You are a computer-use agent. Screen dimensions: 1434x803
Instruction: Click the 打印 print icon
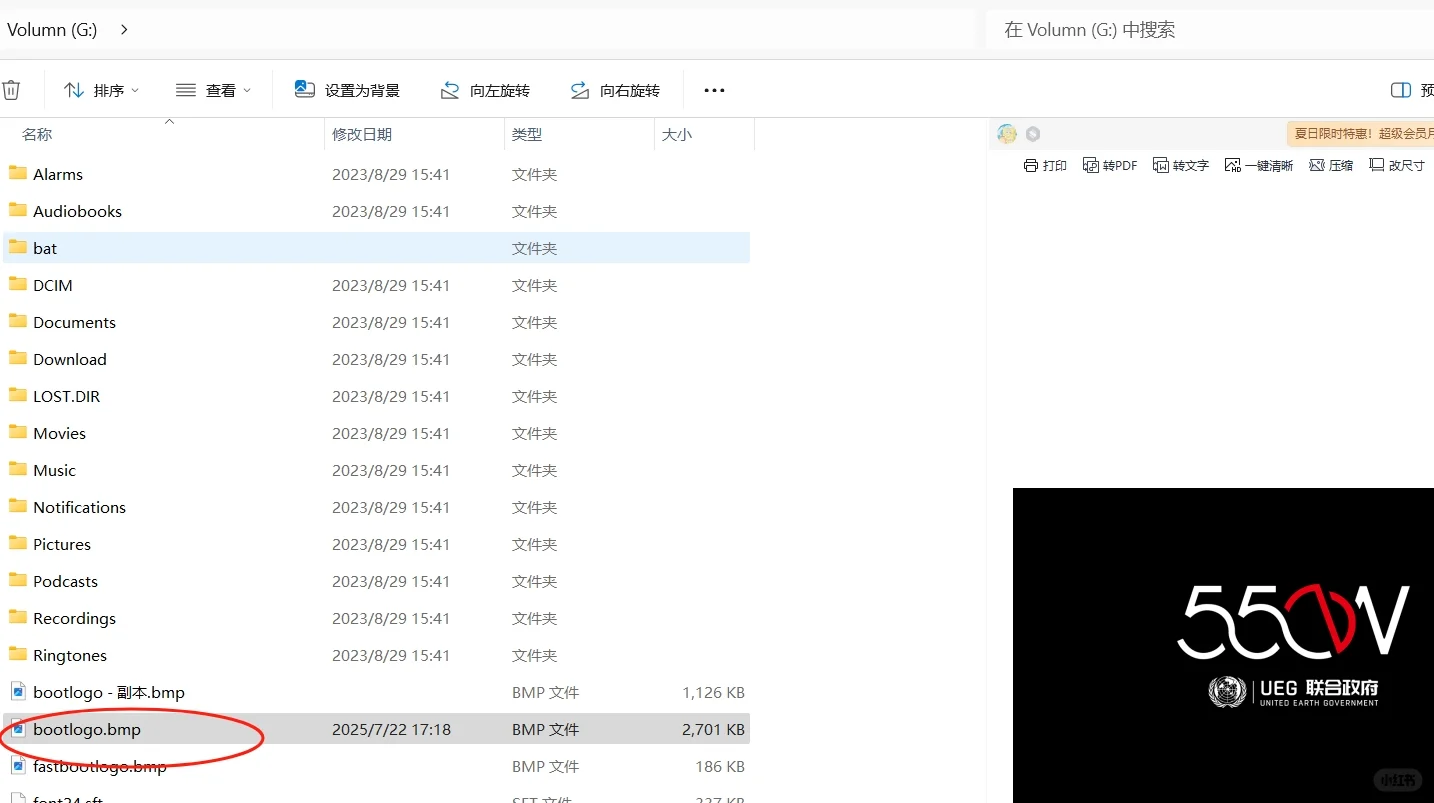click(x=1045, y=164)
